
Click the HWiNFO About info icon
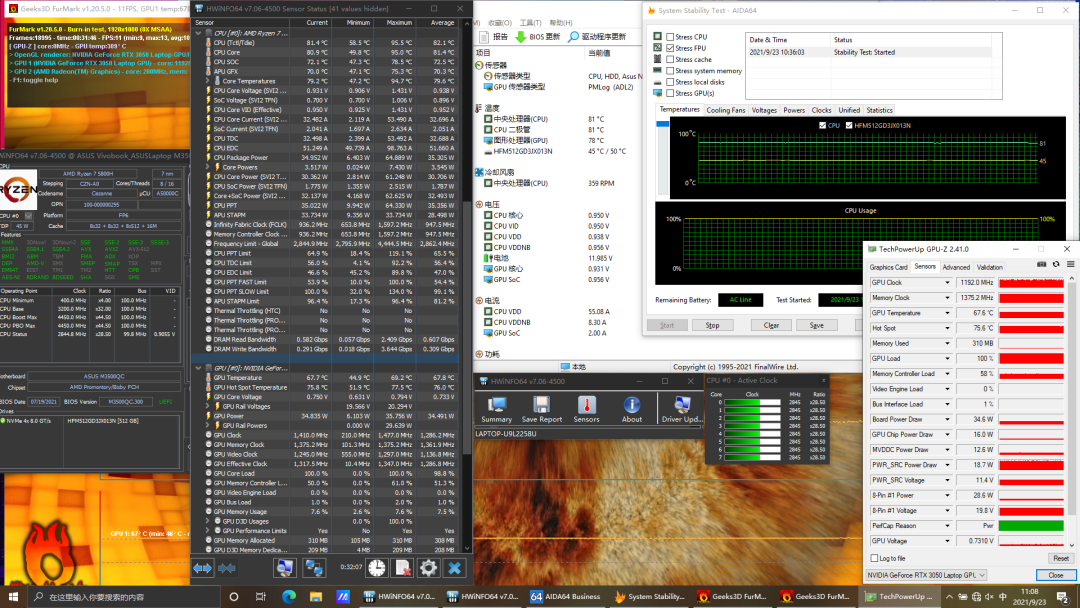click(632, 405)
